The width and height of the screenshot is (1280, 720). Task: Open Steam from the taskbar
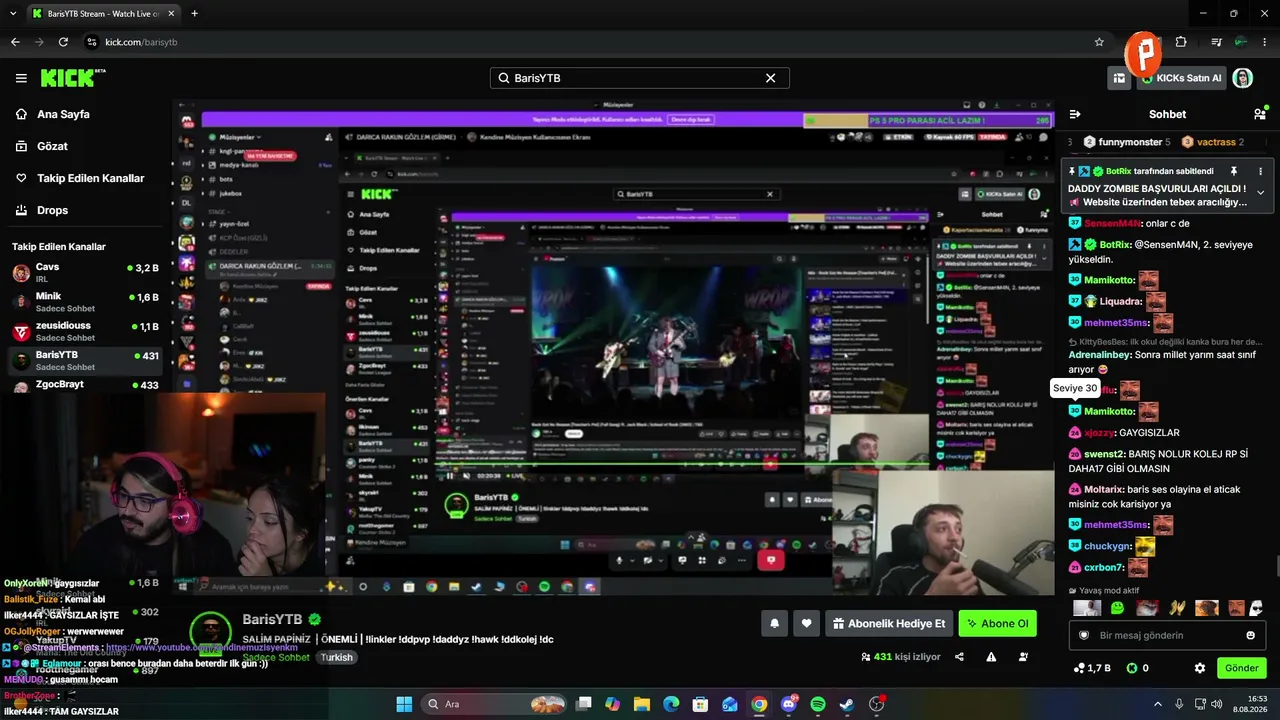click(848, 704)
